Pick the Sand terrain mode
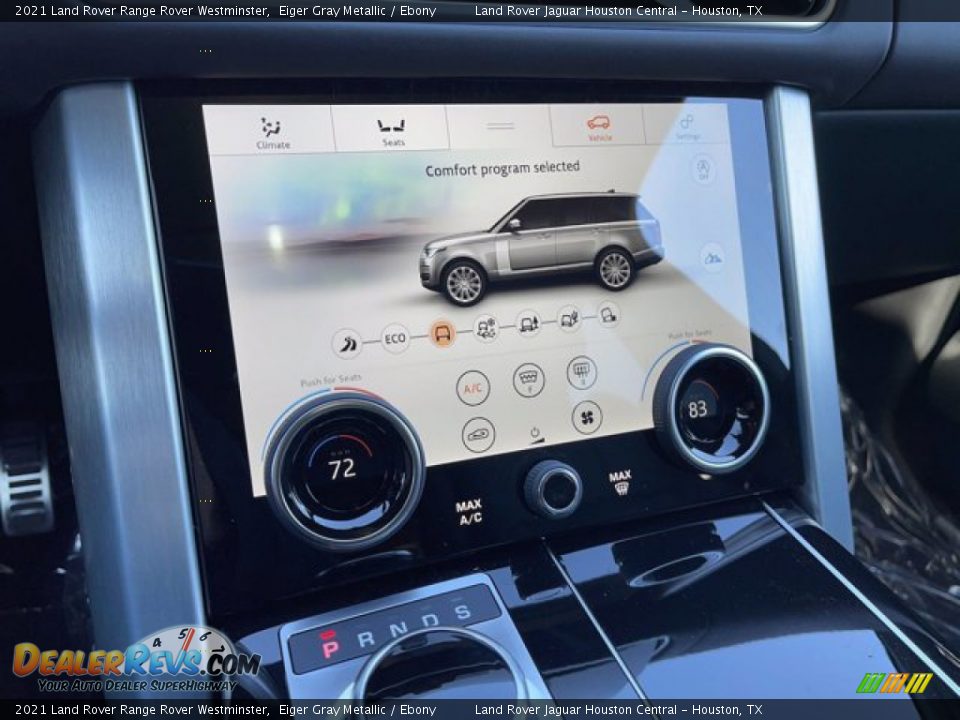This screenshot has width=960, height=720. coord(569,319)
